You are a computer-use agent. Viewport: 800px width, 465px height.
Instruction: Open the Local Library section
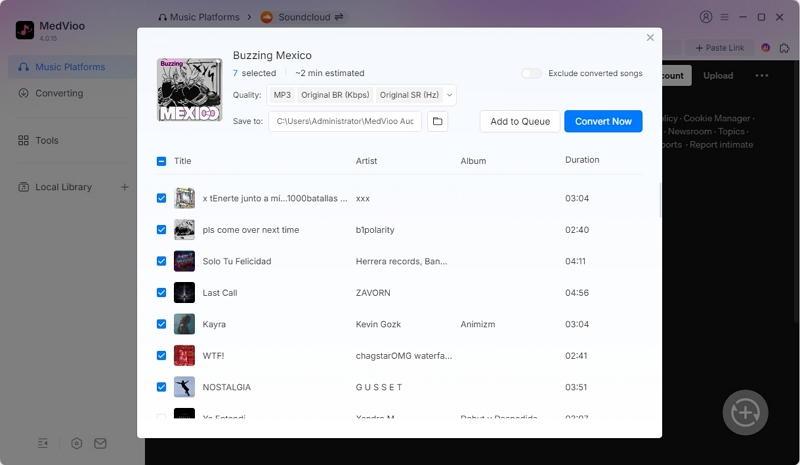pyautogui.click(x=63, y=187)
